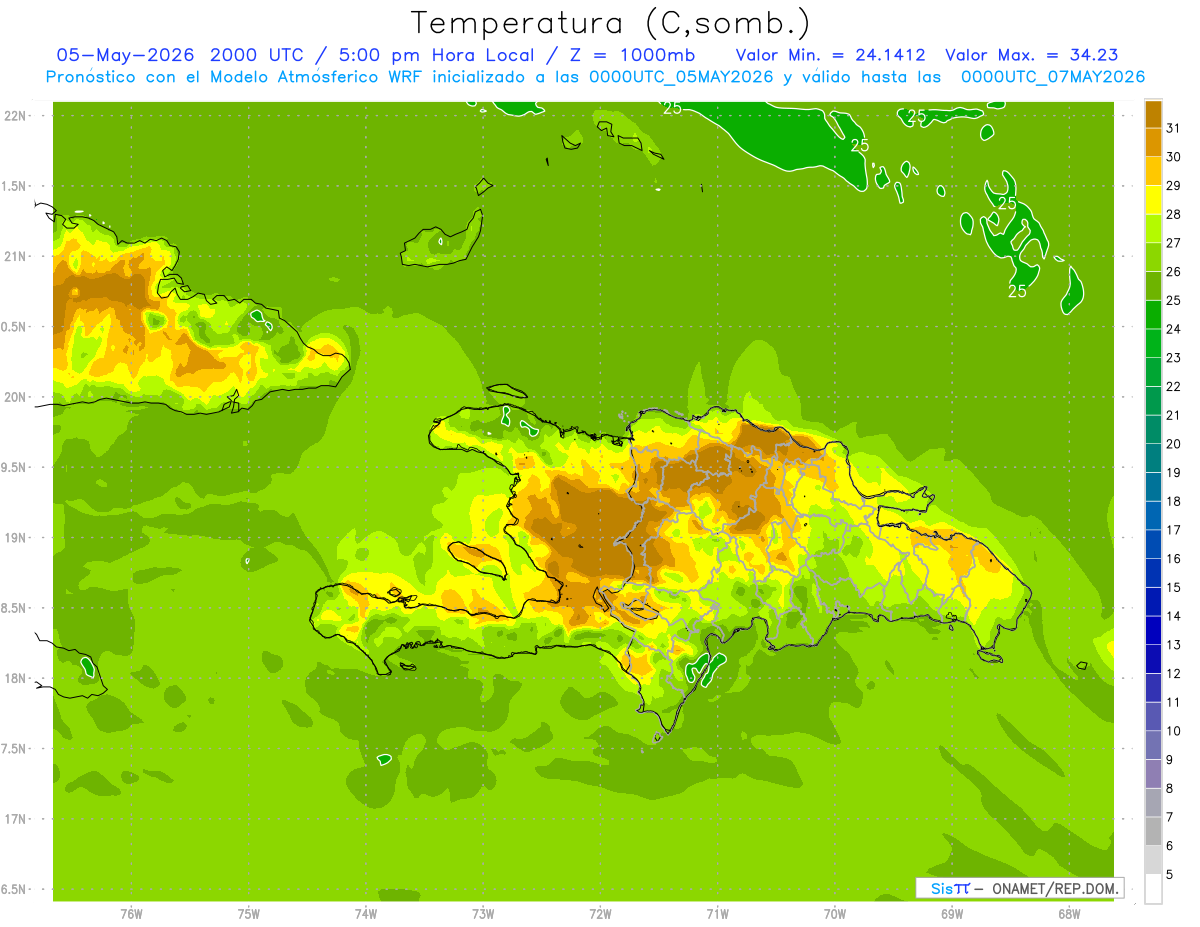Click the 76W longitude axis label

[131, 913]
